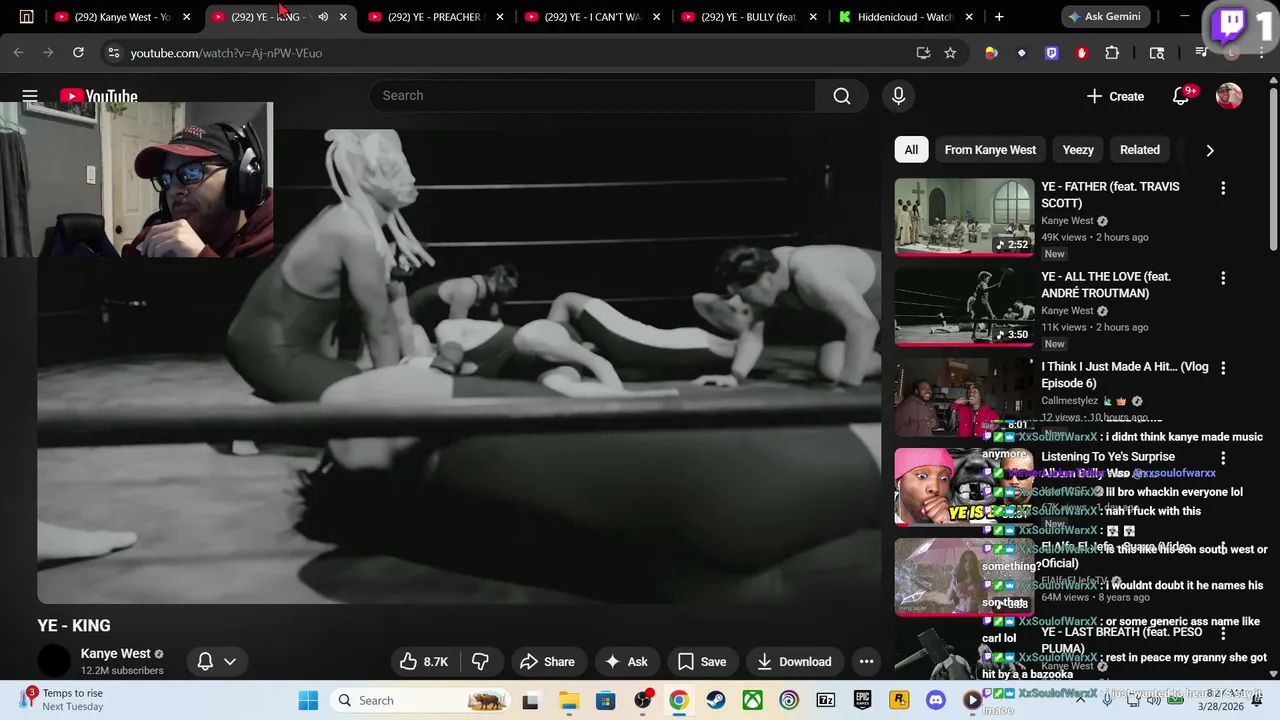Open the weather widget Temps to rise

click(x=60, y=699)
